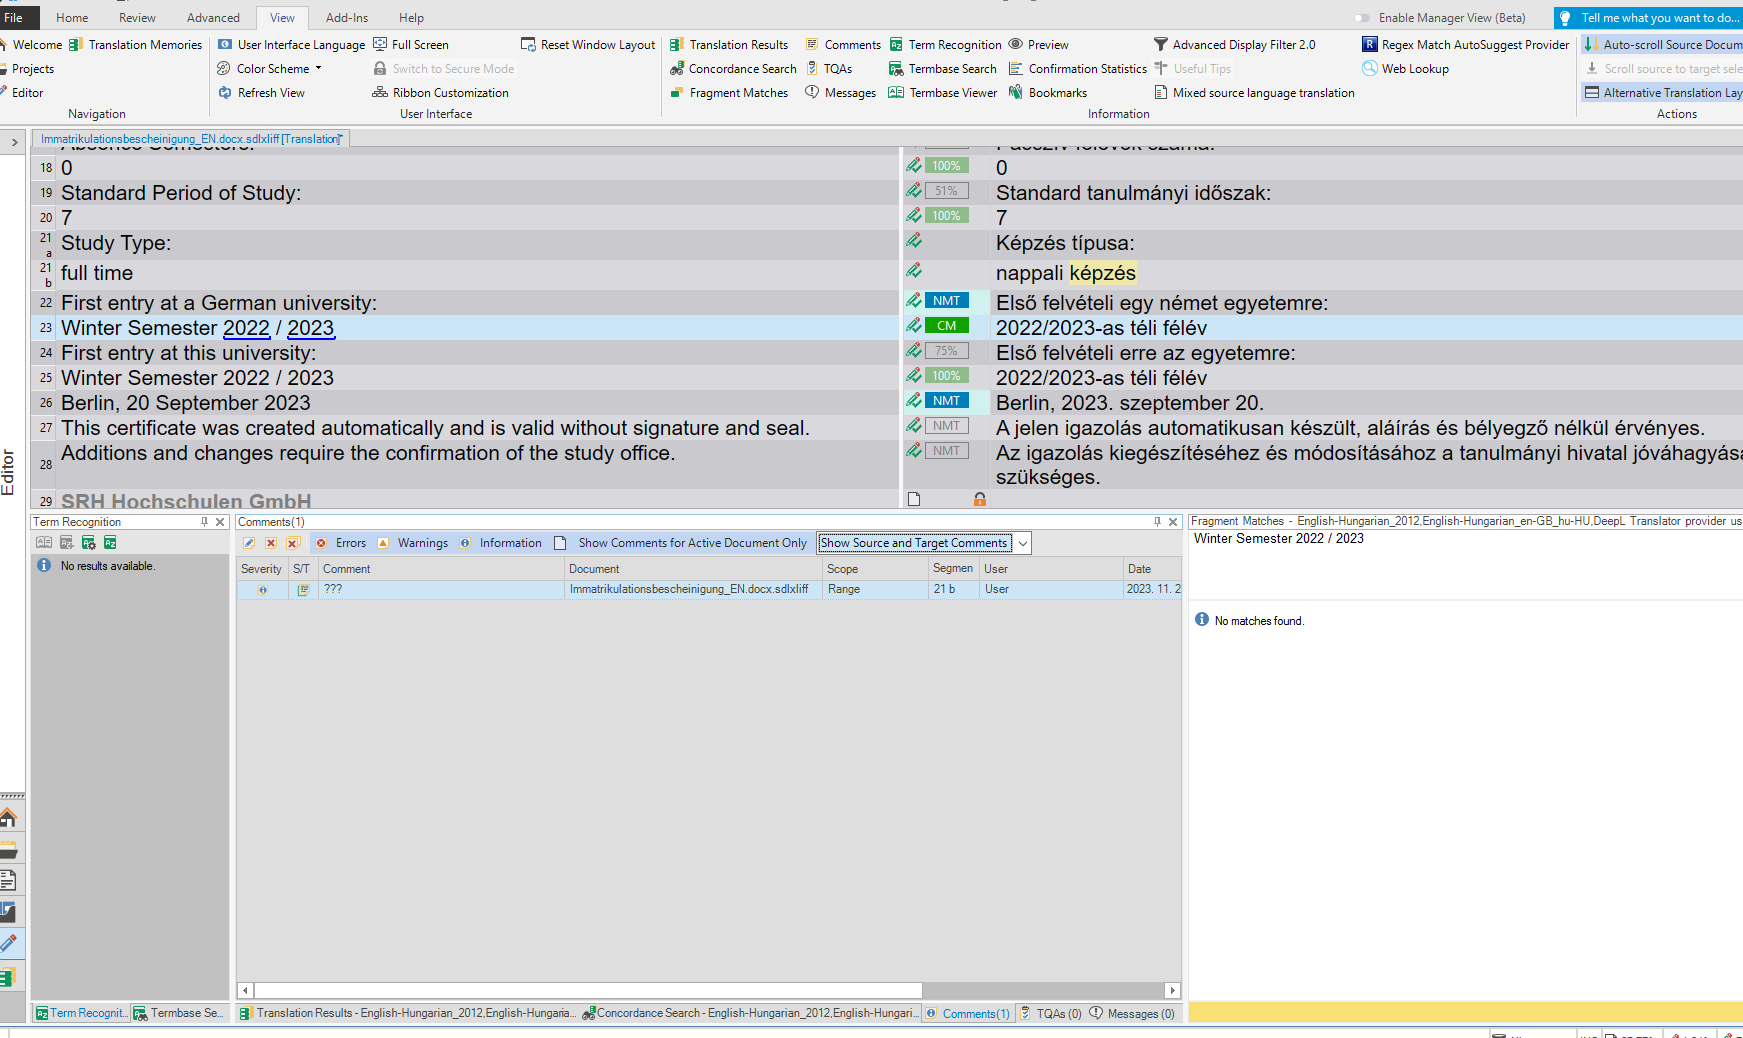Image resolution: width=1743 pixels, height=1038 pixels.
Task: Open Advanced Display Filter 2.0
Action: point(1234,45)
